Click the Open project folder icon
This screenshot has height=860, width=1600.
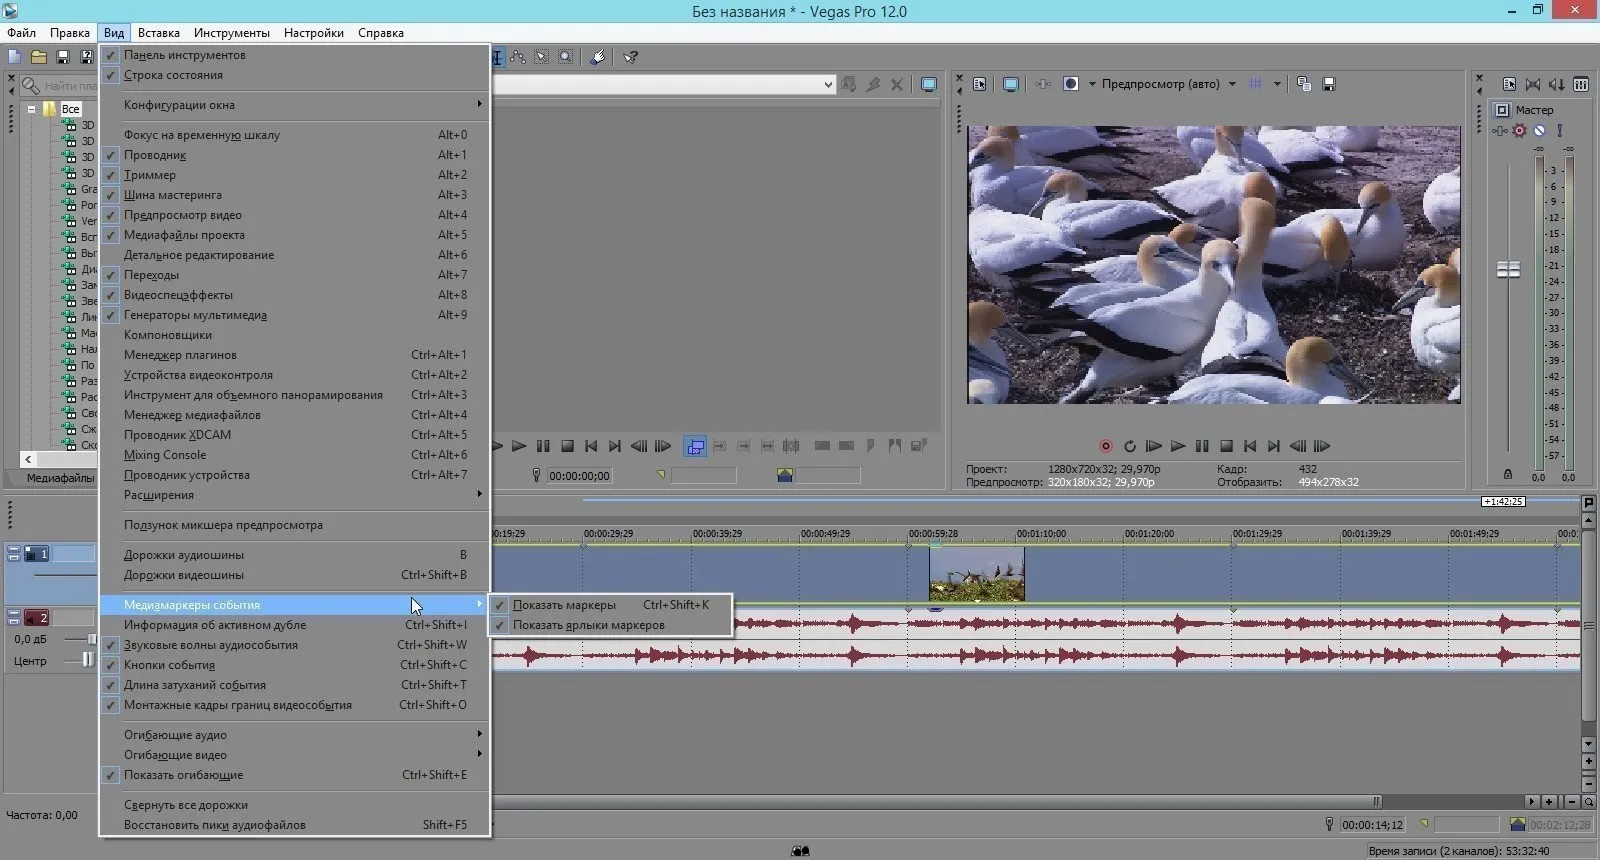[x=39, y=57]
